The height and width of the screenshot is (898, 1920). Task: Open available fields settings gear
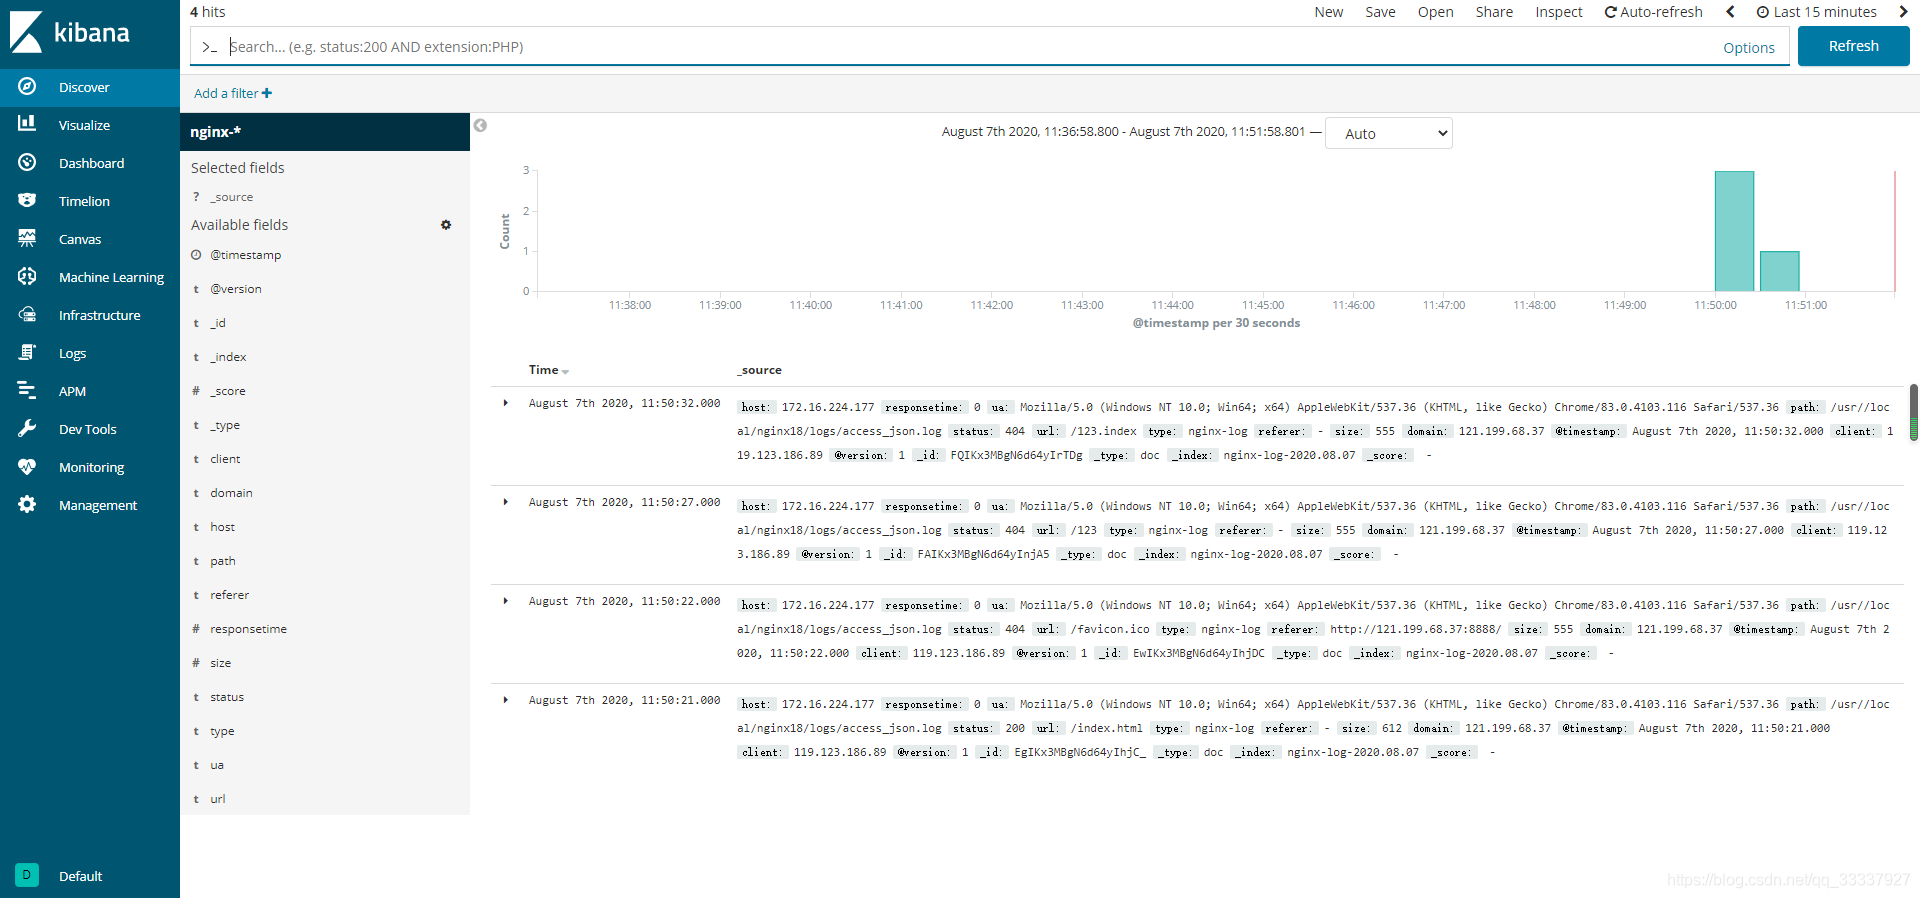[x=446, y=225]
